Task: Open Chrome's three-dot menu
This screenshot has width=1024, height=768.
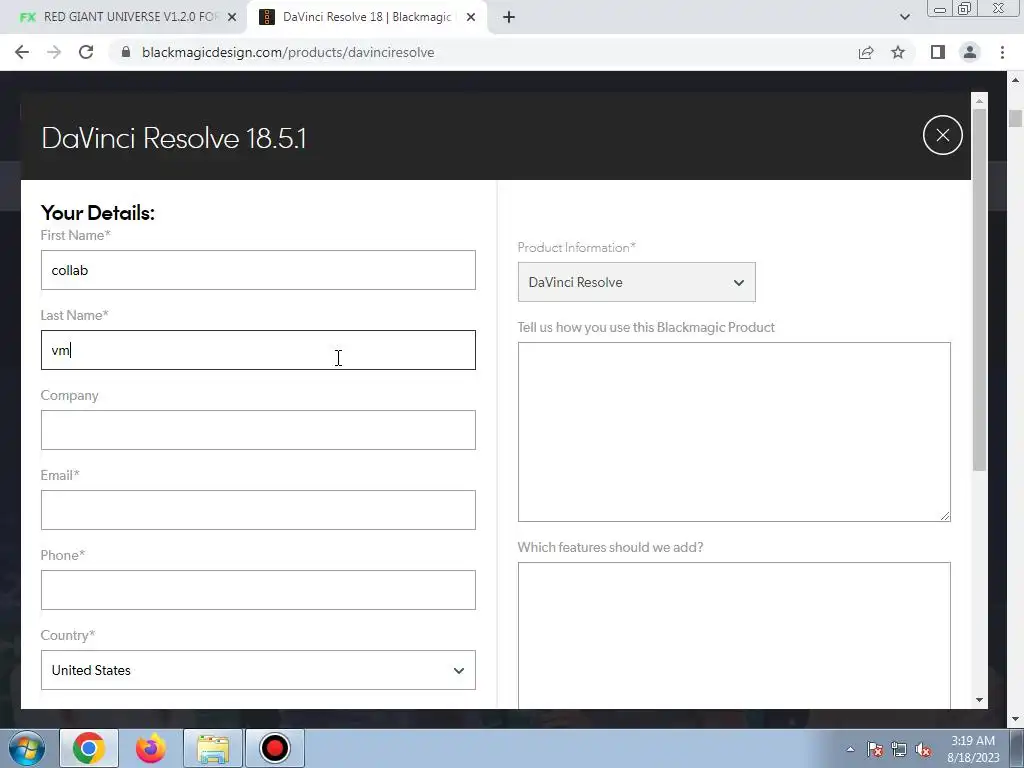Action: [1002, 52]
